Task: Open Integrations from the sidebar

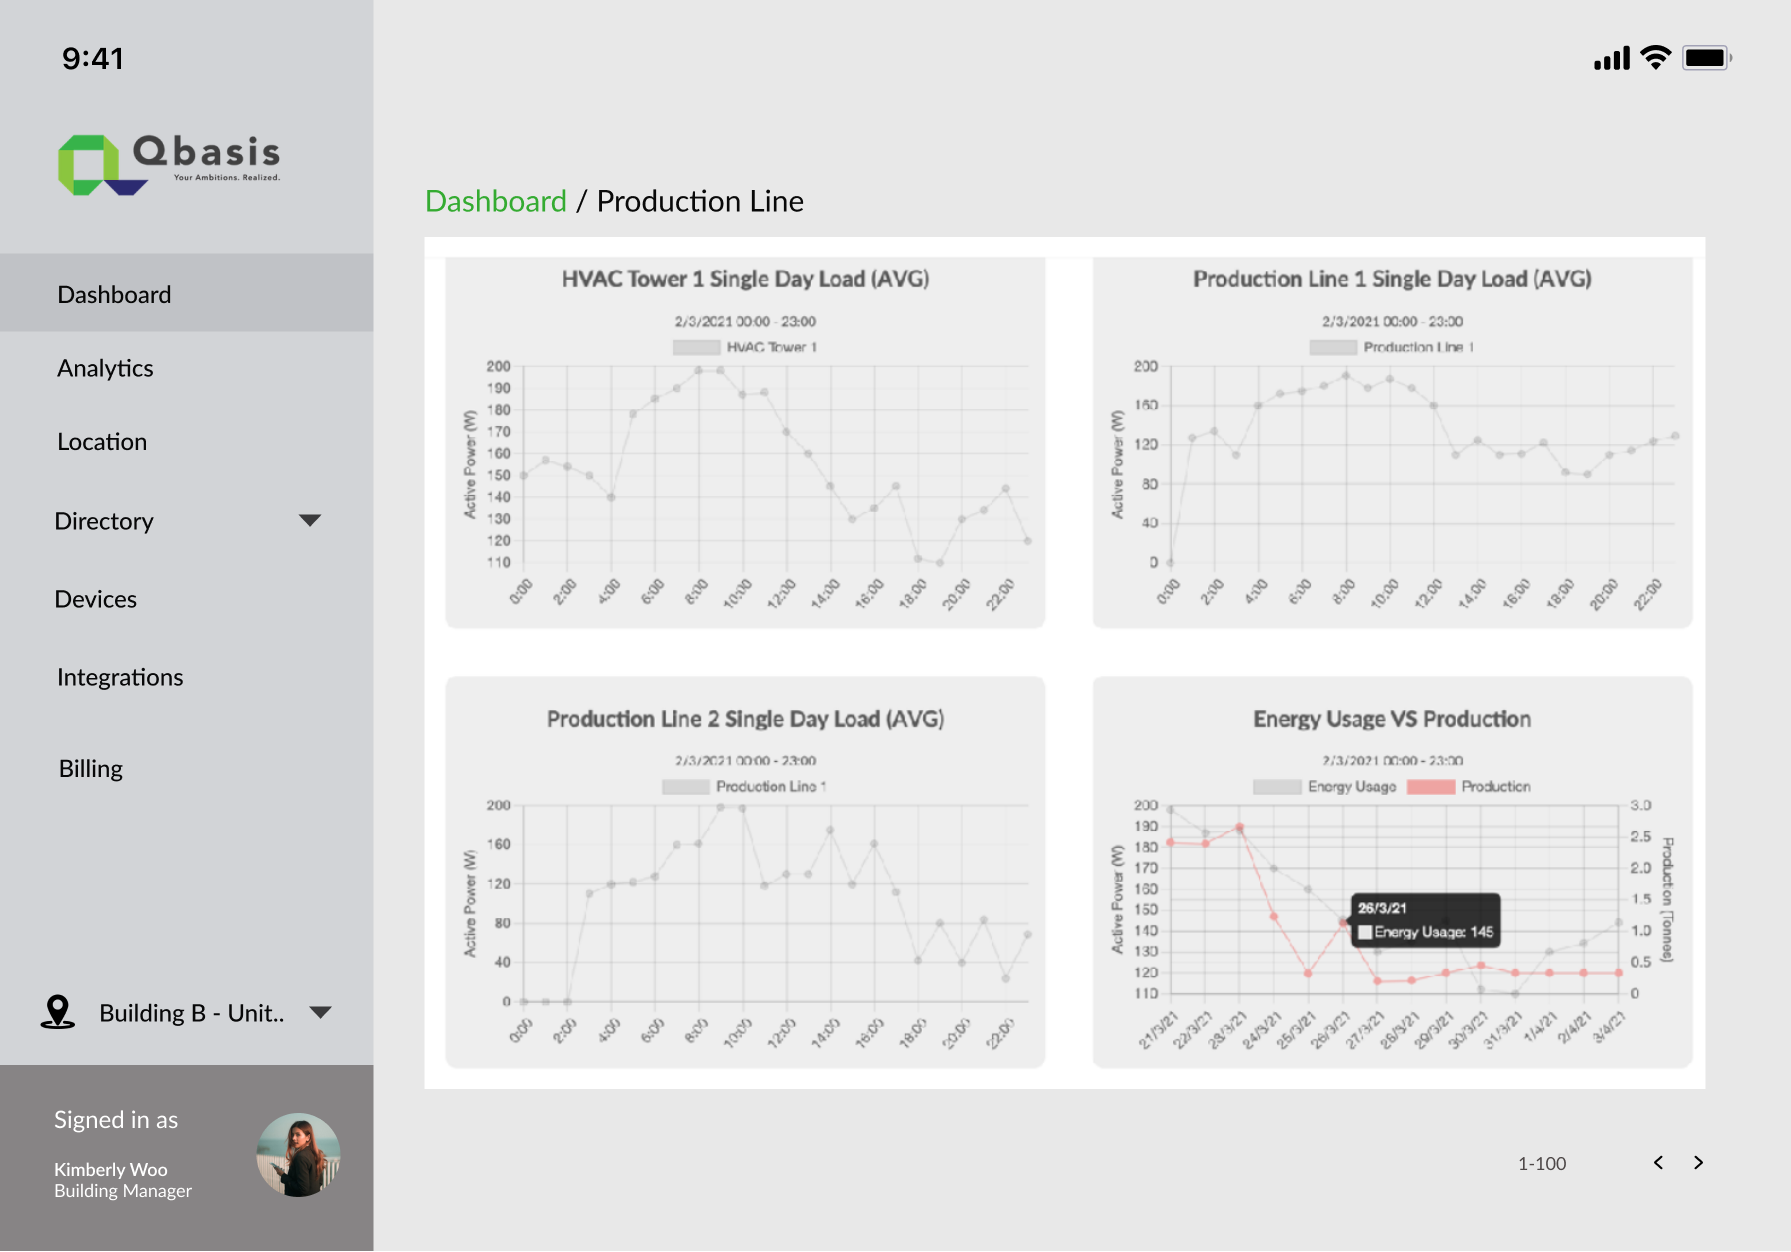Action: [120, 677]
